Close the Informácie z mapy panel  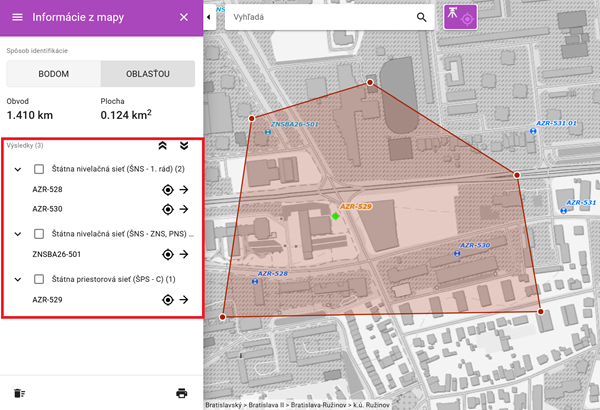(x=183, y=18)
